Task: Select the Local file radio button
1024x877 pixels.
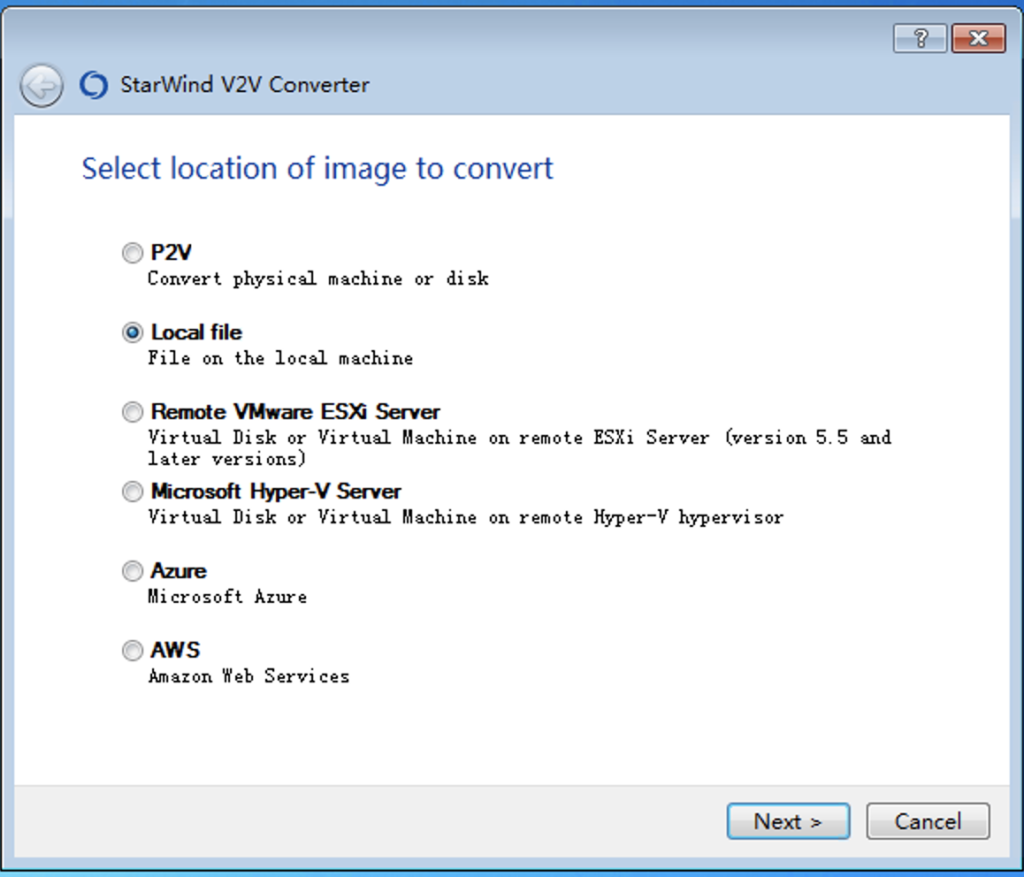Action: (x=132, y=333)
